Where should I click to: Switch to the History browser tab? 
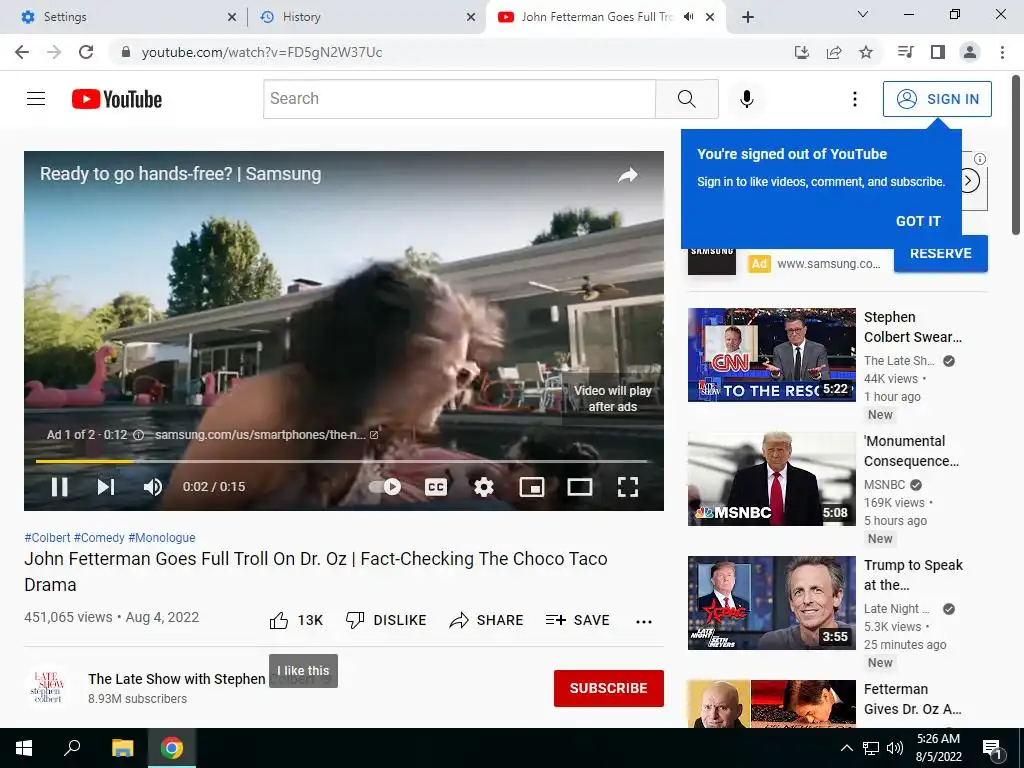point(366,17)
